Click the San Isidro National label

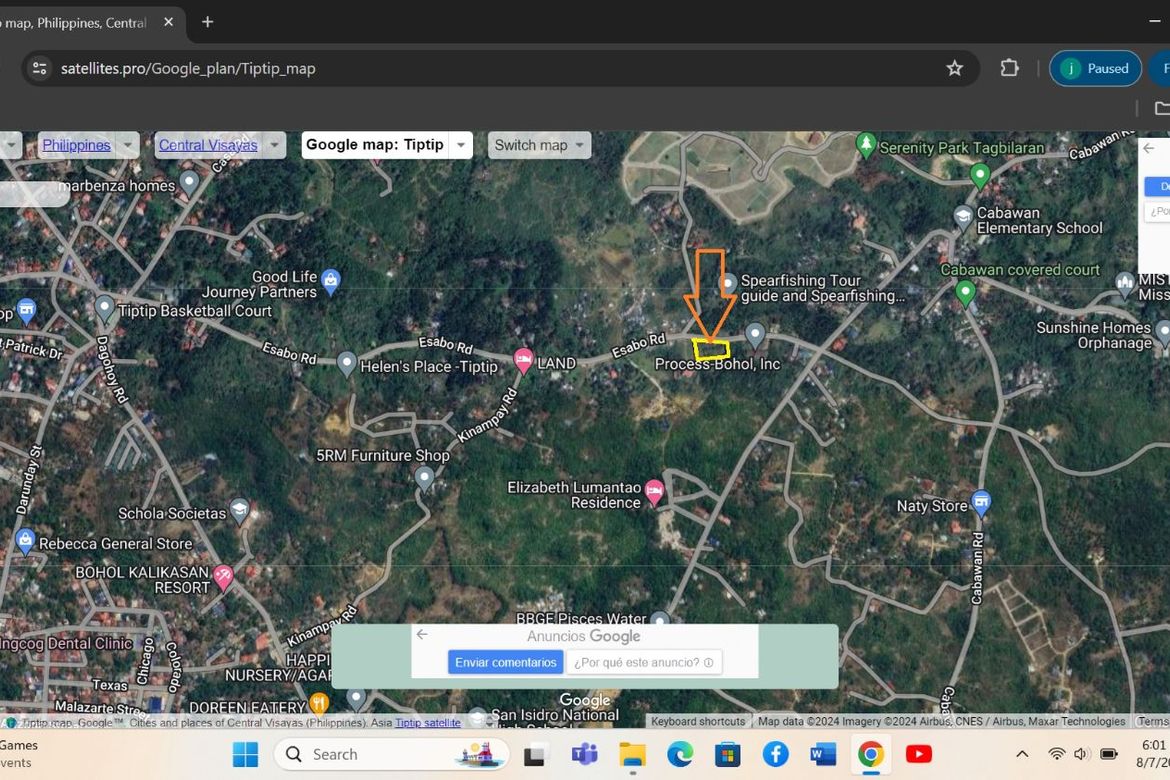pos(555,715)
